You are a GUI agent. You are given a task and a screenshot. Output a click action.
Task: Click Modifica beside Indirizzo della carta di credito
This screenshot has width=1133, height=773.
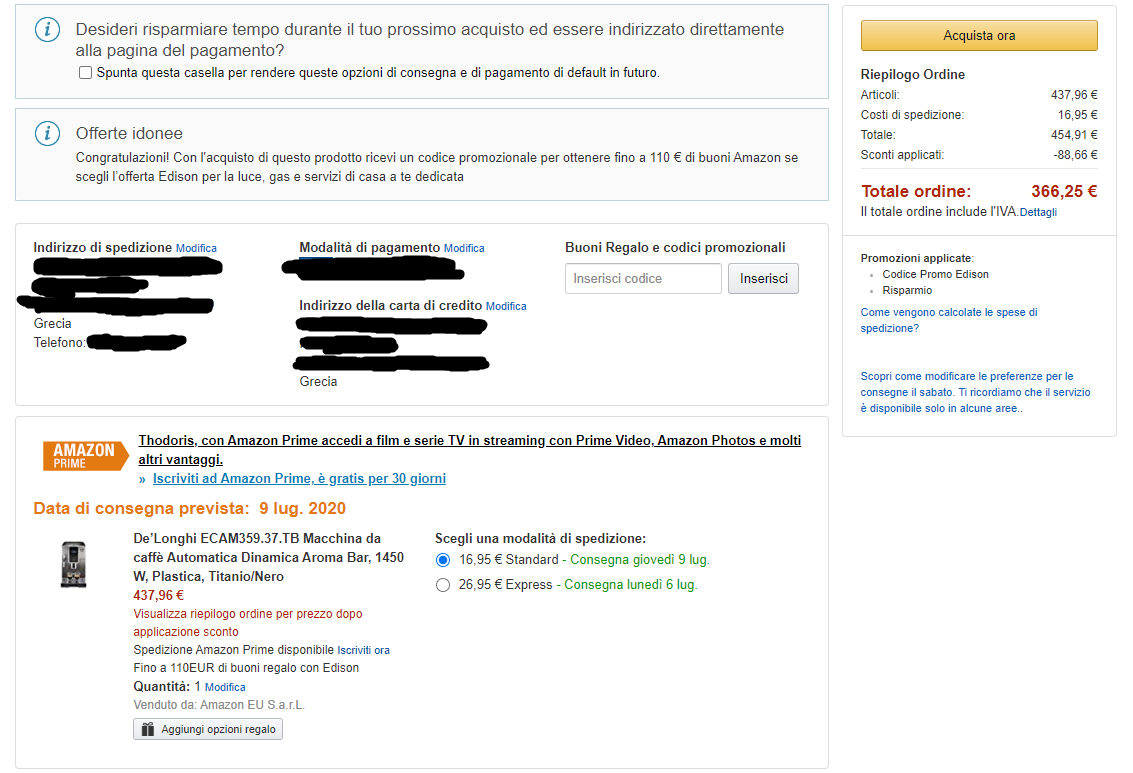(506, 306)
